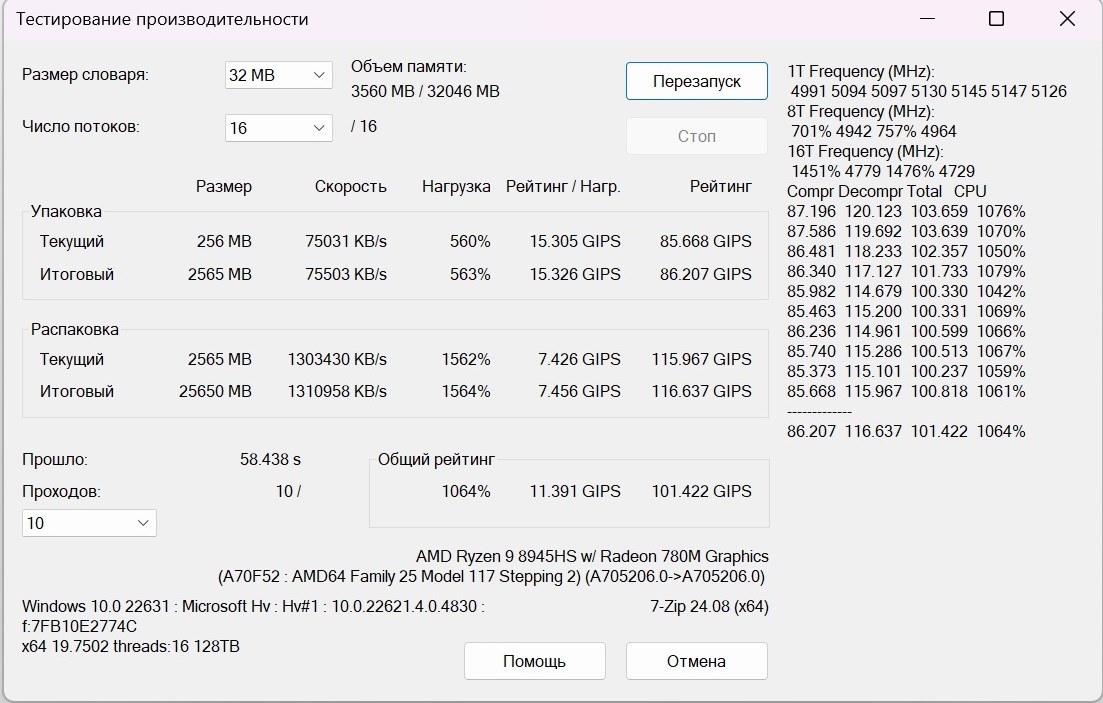Image resolution: width=1103 pixels, height=703 pixels.
Task: Click the elapsed time value 58.438 s
Action: 270,460
